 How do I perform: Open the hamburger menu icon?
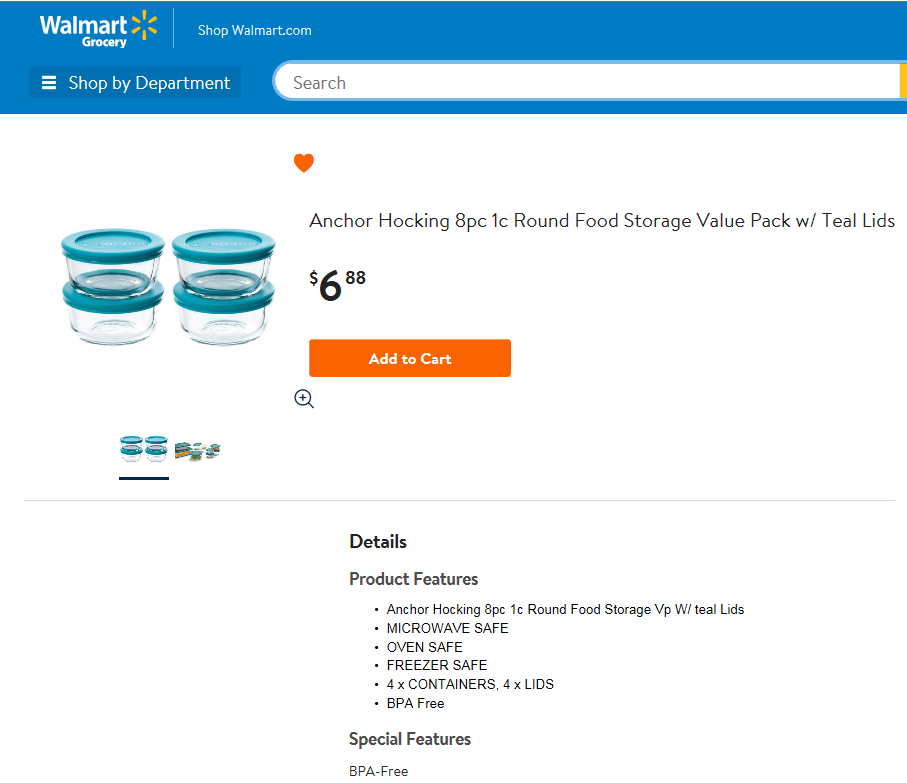pos(49,83)
